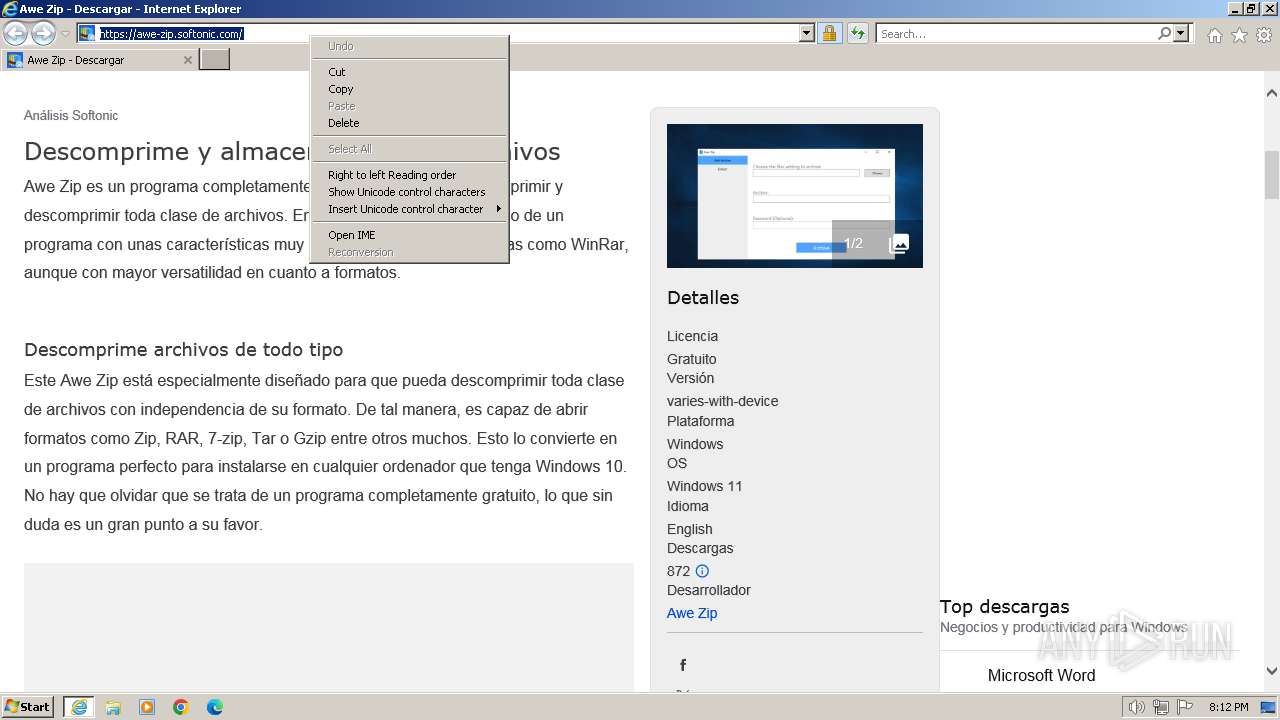1280x720 pixels.
Task: Click the downloads info icon
Action: (x=702, y=571)
